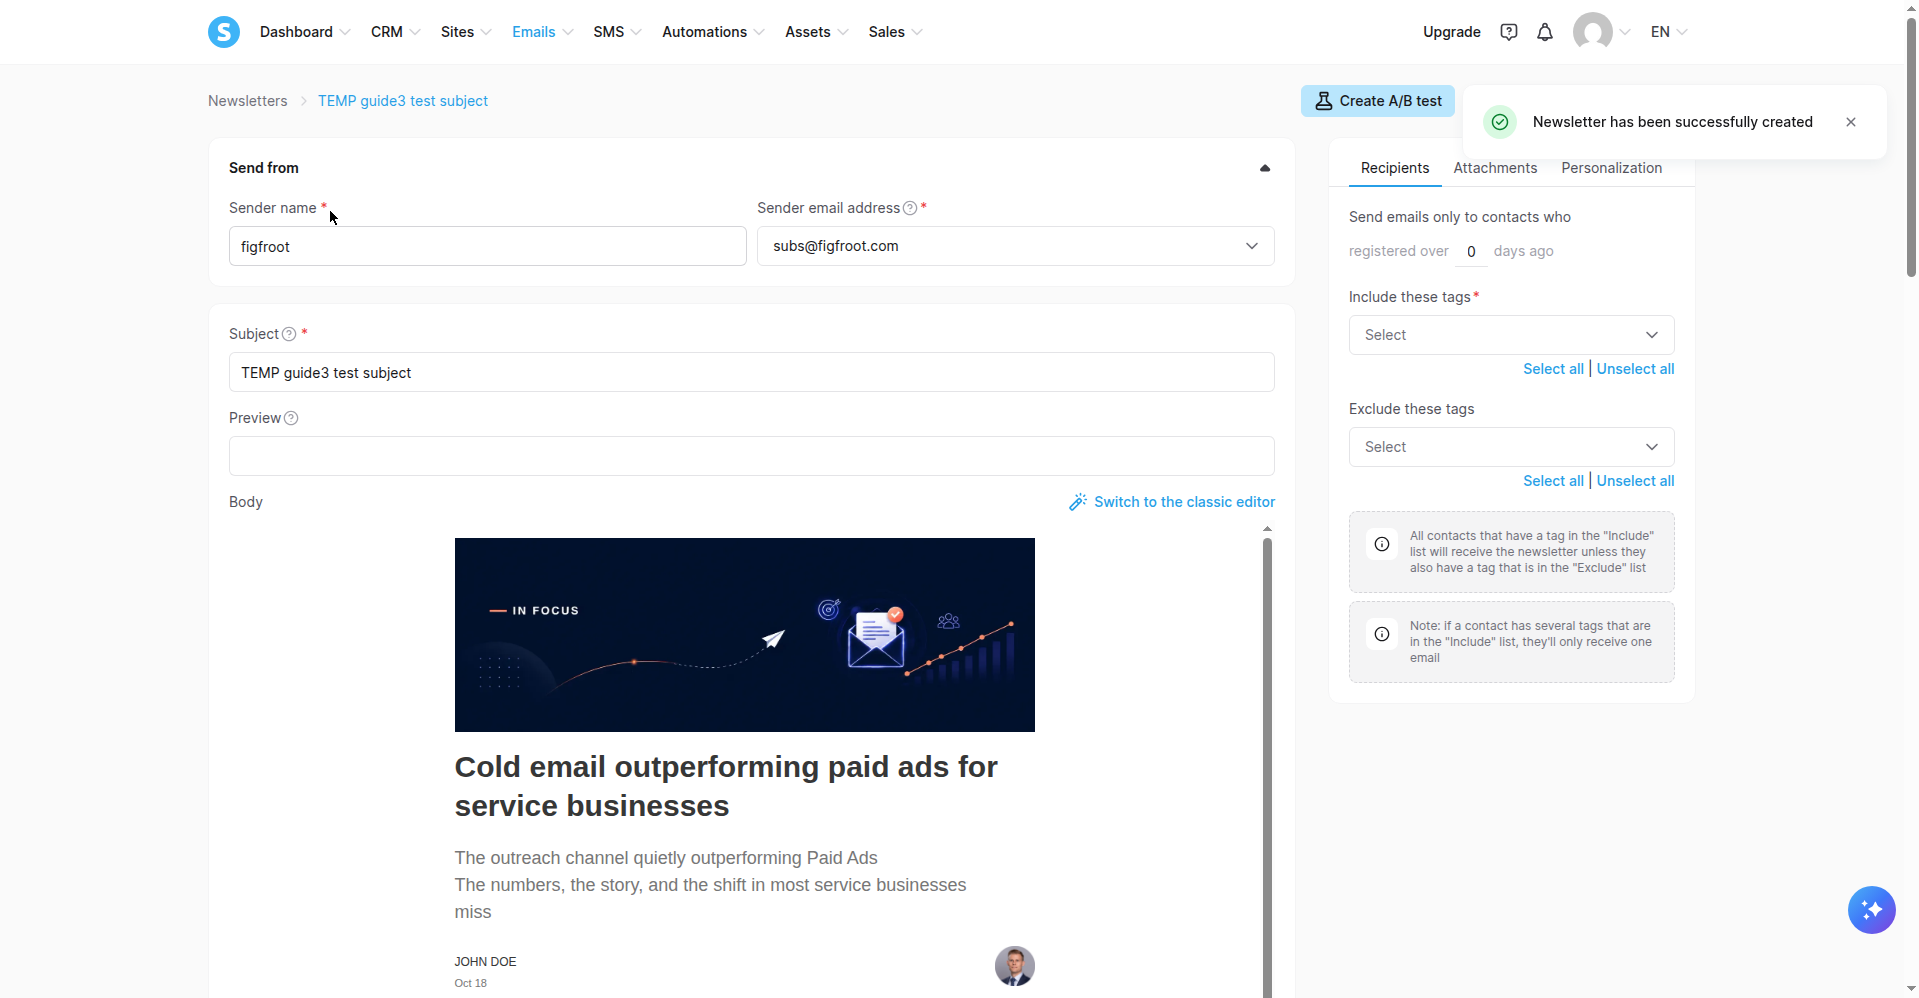Click the Create A/B test button
This screenshot has width=1919, height=998.
pos(1377,101)
